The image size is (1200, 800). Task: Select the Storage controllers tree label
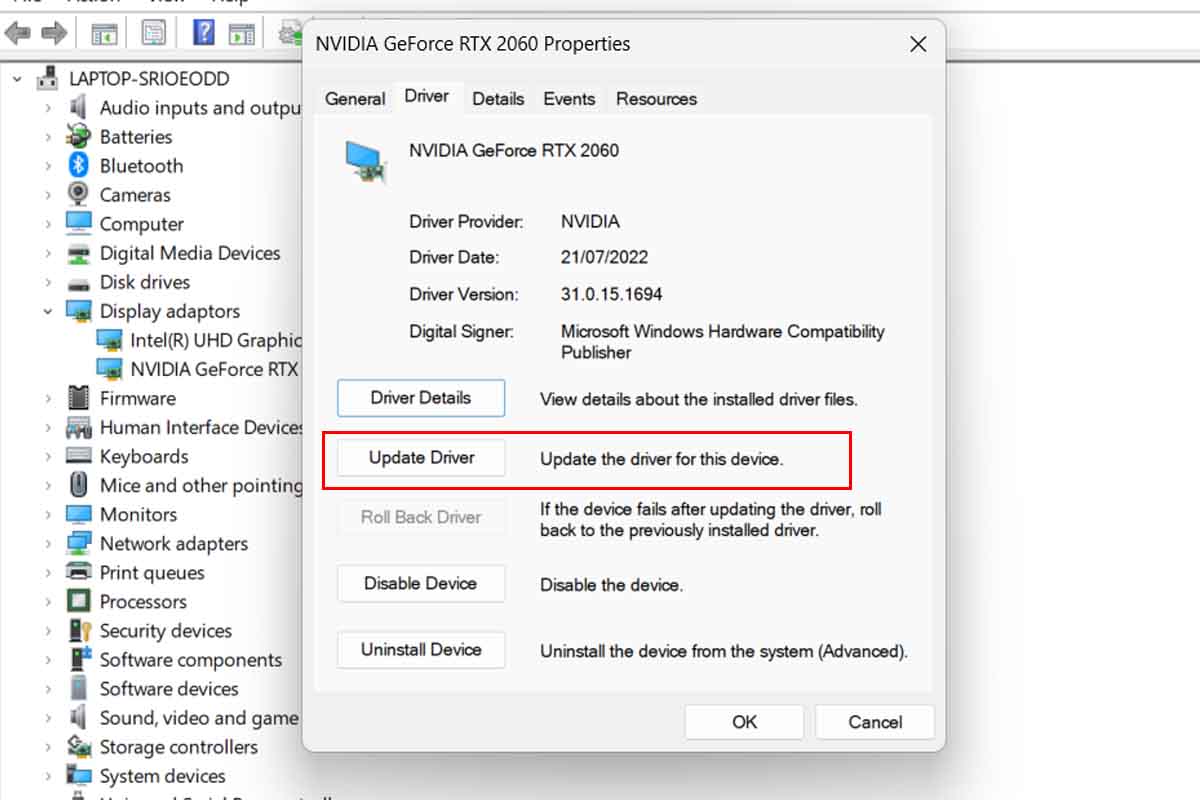click(178, 747)
